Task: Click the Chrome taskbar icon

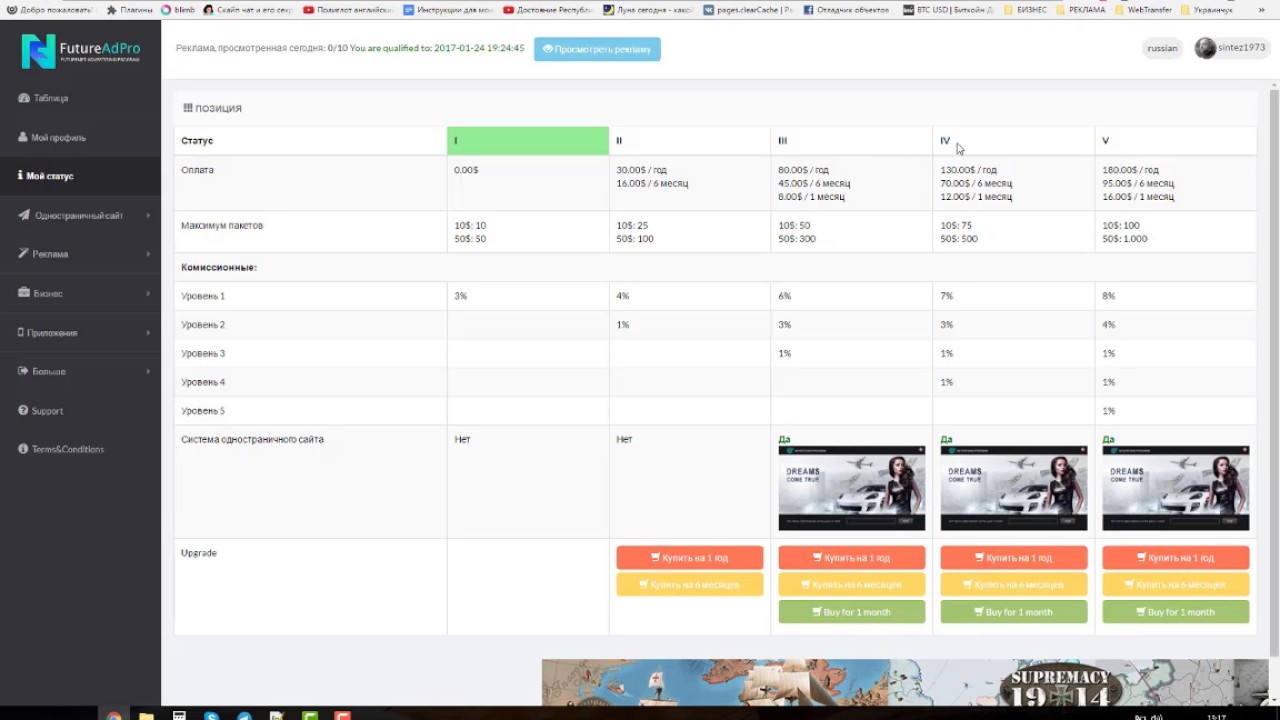Action: coord(114,716)
